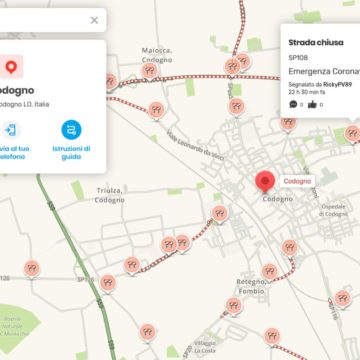
Task: Click the Viale Leonardo da Vinci street label
Action: pyautogui.click(x=194, y=146)
